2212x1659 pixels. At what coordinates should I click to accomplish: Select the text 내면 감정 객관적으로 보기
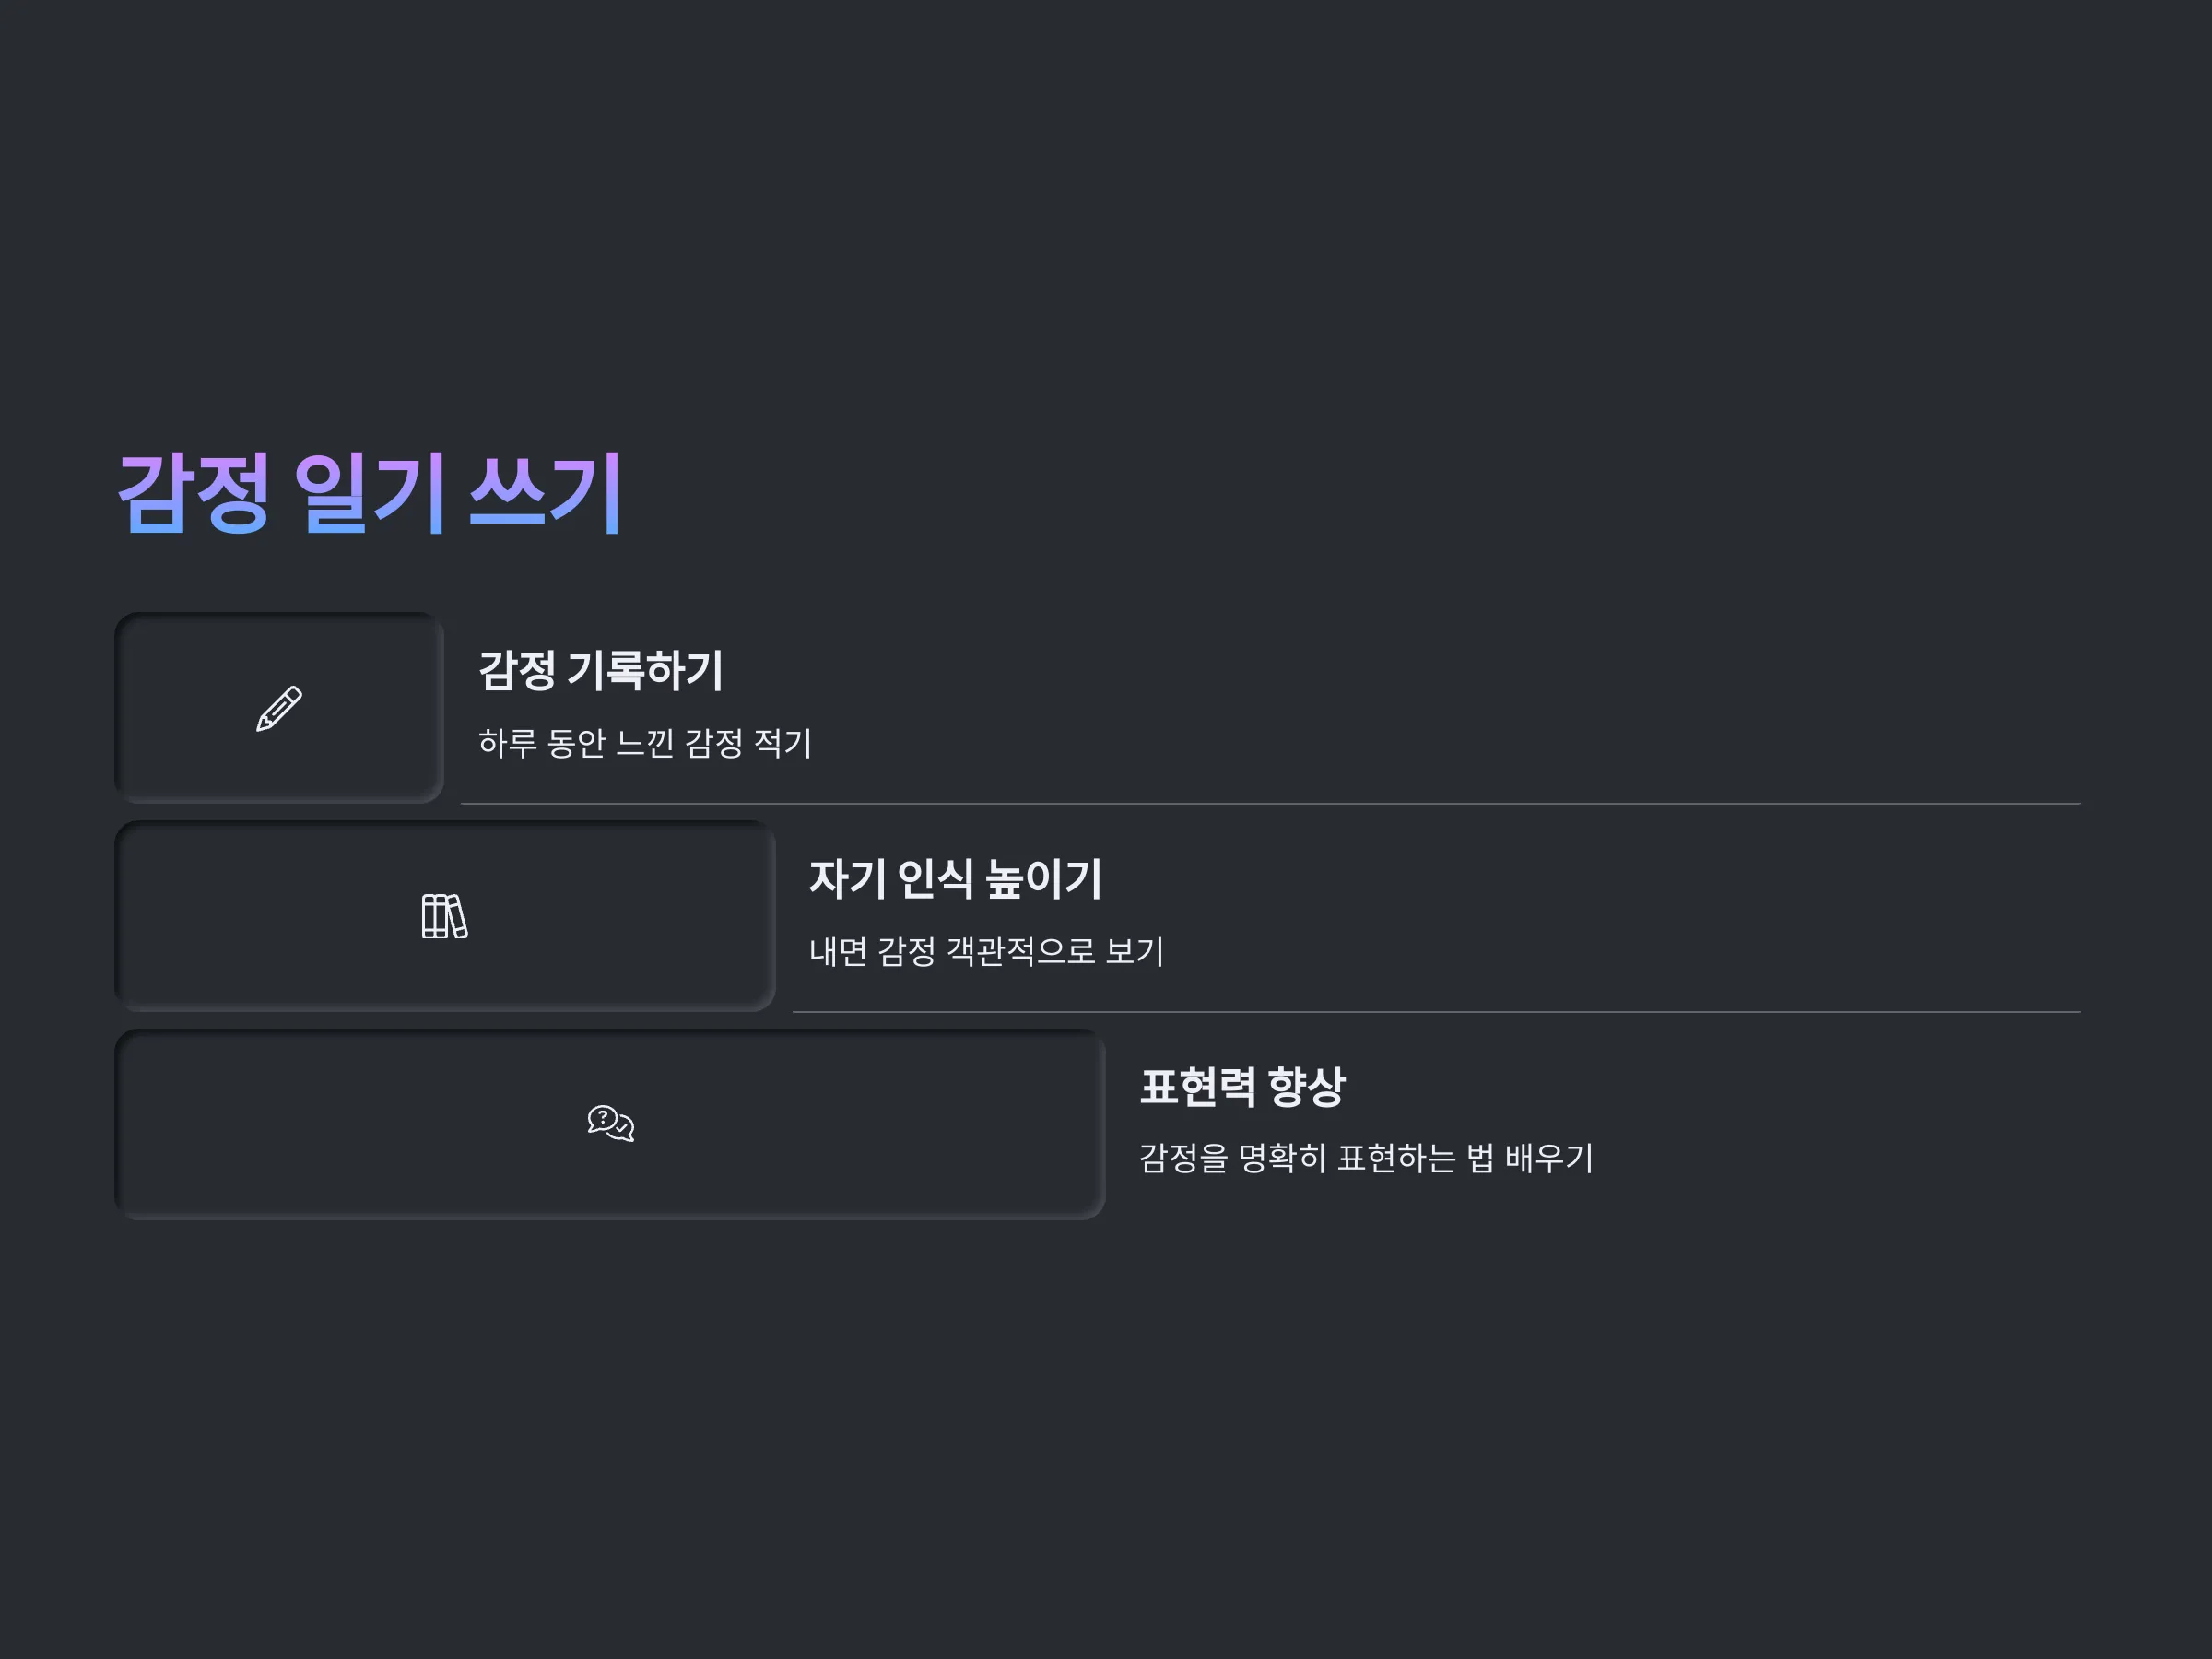986,951
